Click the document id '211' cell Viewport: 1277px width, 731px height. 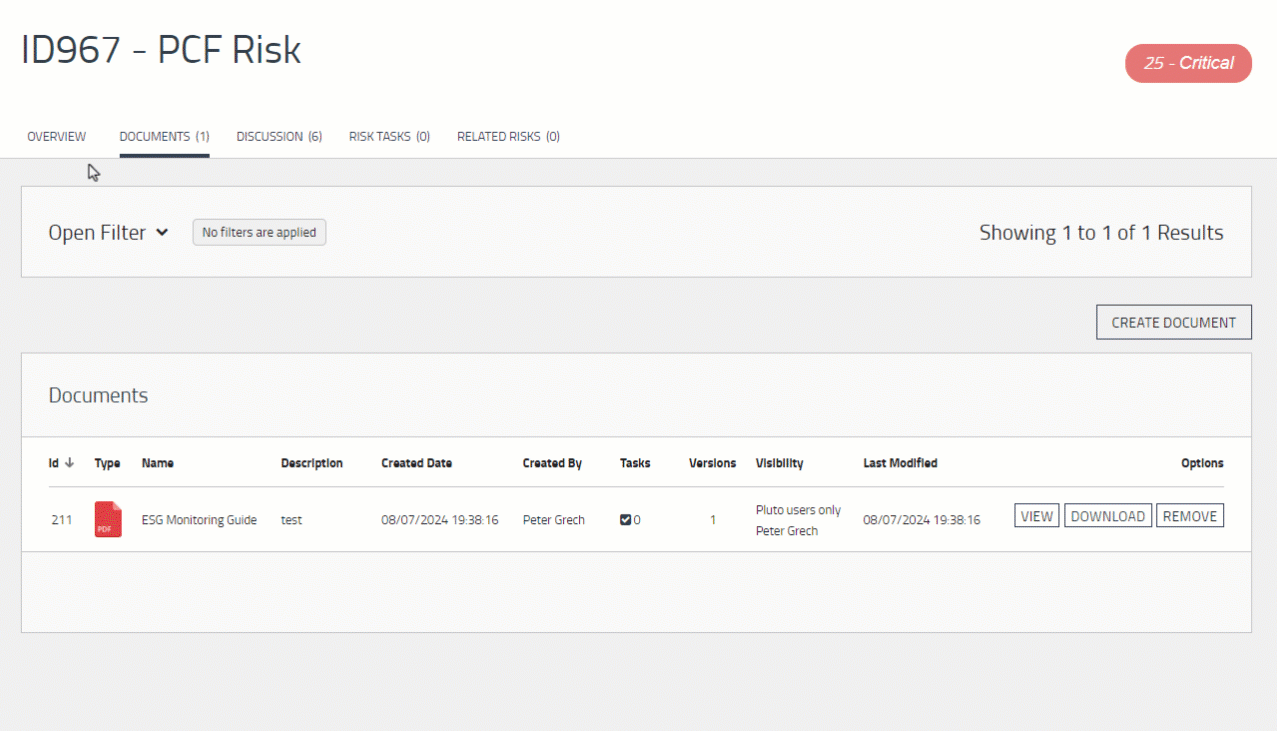[62, 520]
